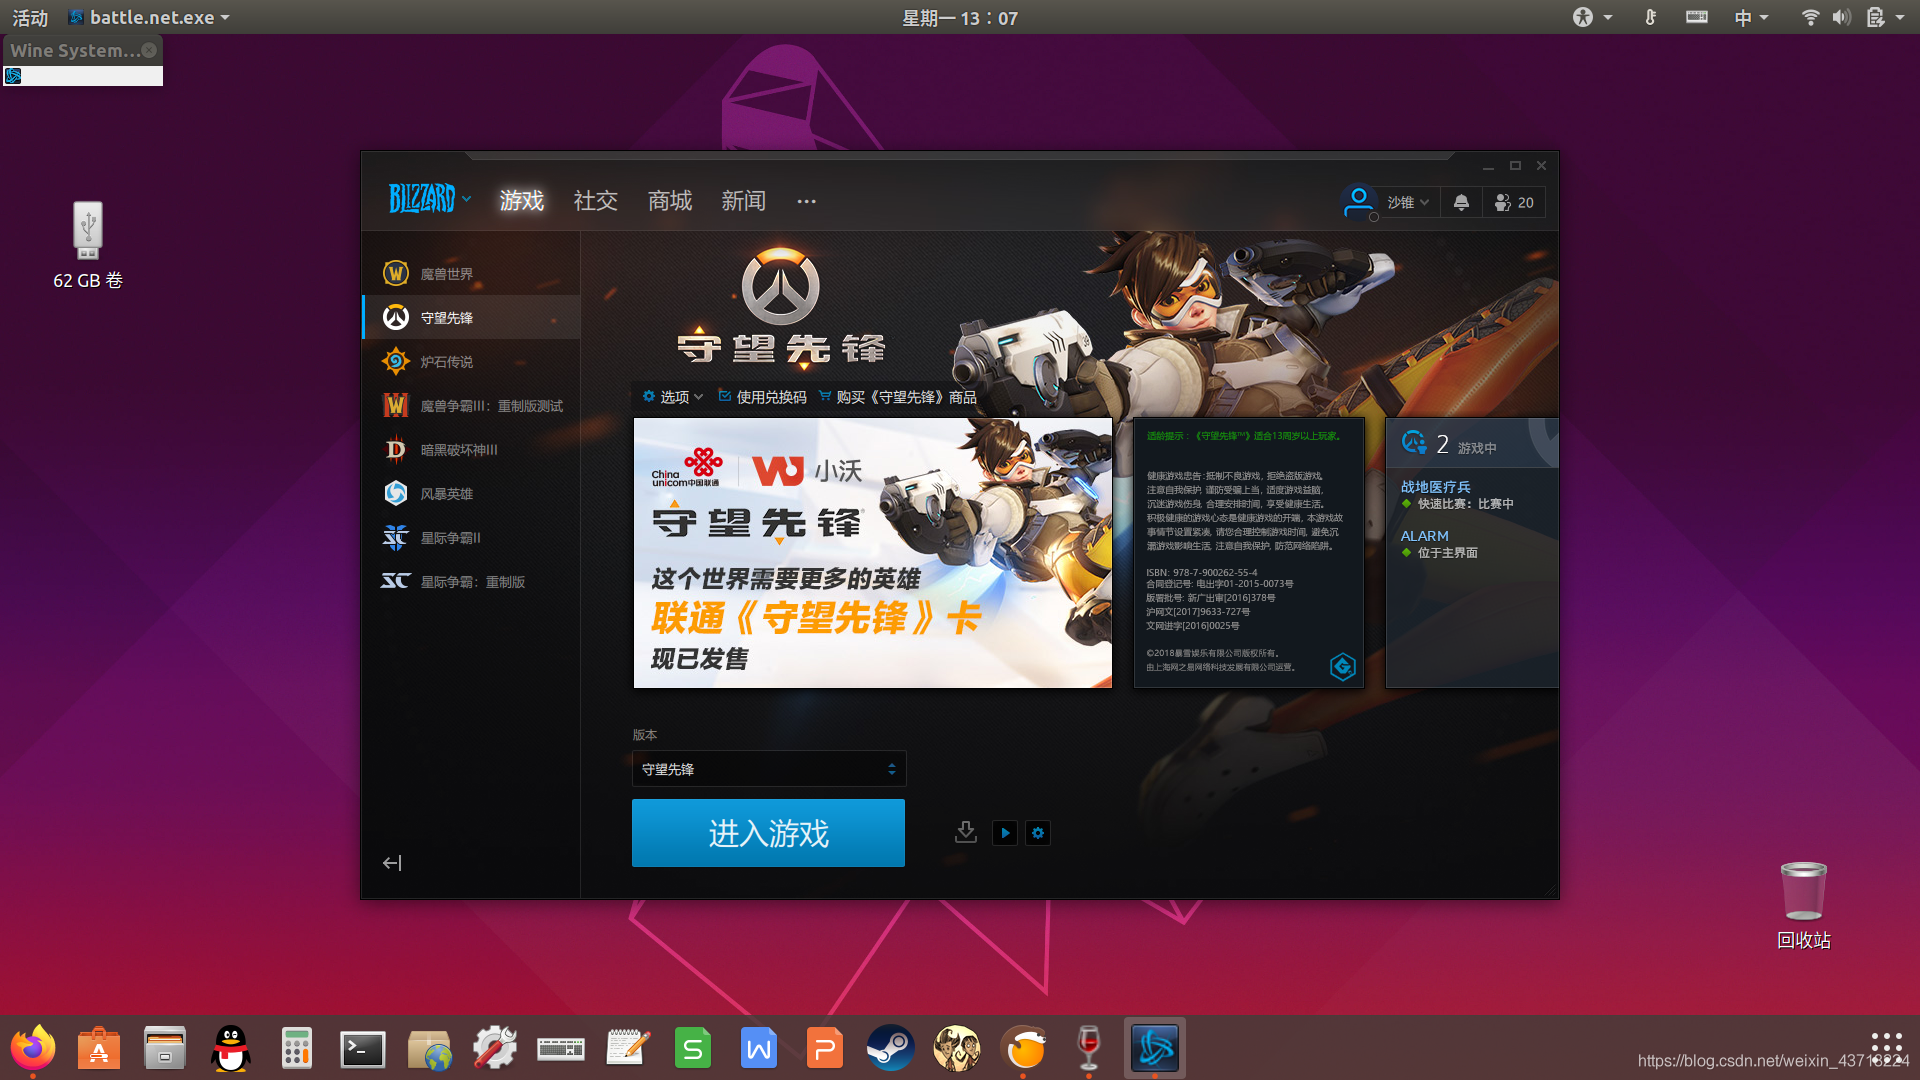Image resolution: width=1920 pixels, height=1080 pixels.
Task: Switch to the 社交 tab
Action: 596,201
